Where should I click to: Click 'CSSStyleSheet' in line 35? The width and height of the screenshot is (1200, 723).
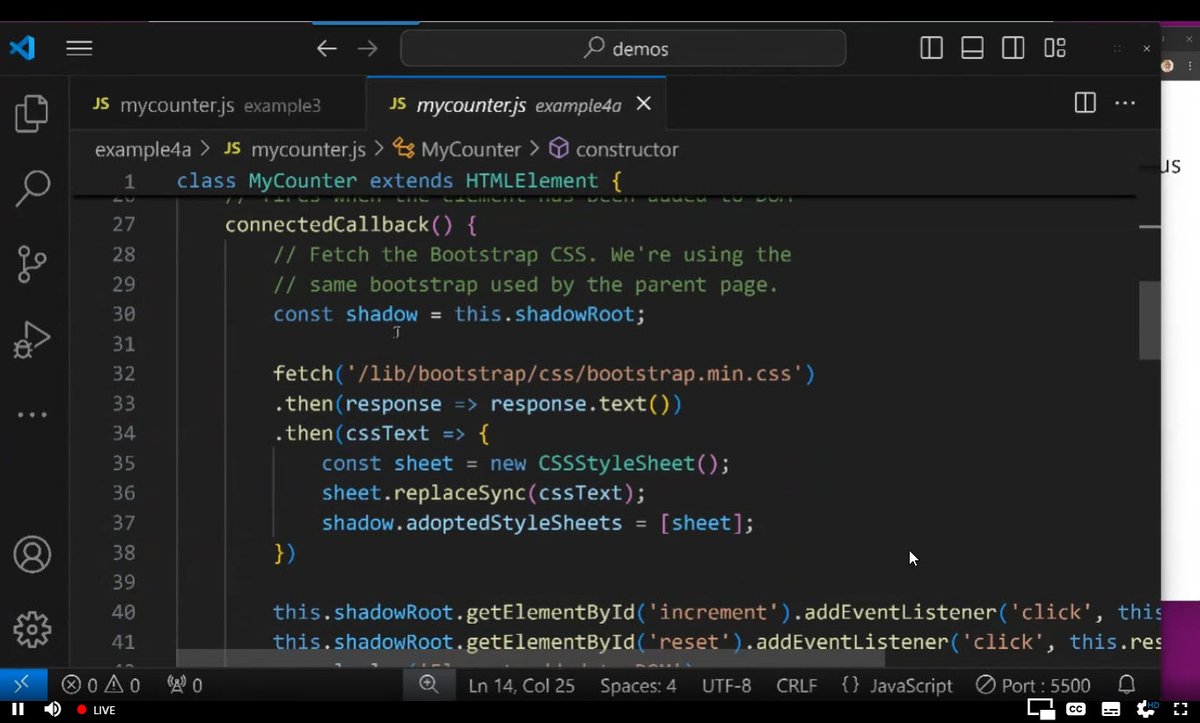[x=616, y=464]
